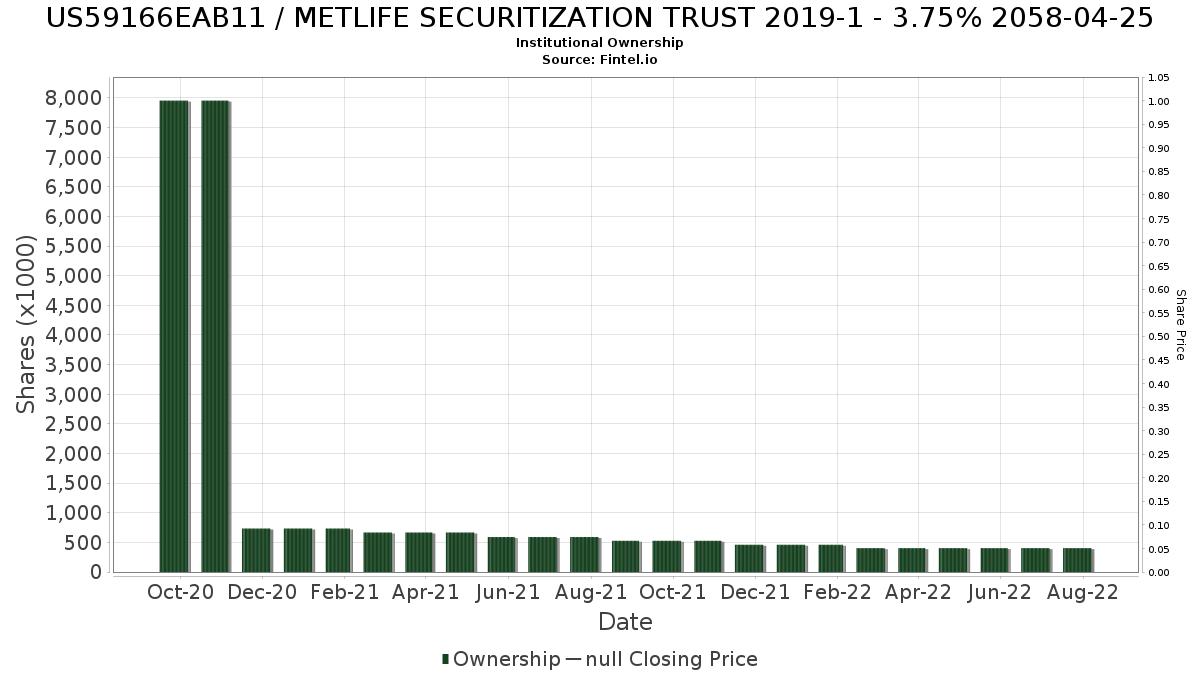
Task: Click the Jun-21 ownership bar
Action: click(502, 554)
